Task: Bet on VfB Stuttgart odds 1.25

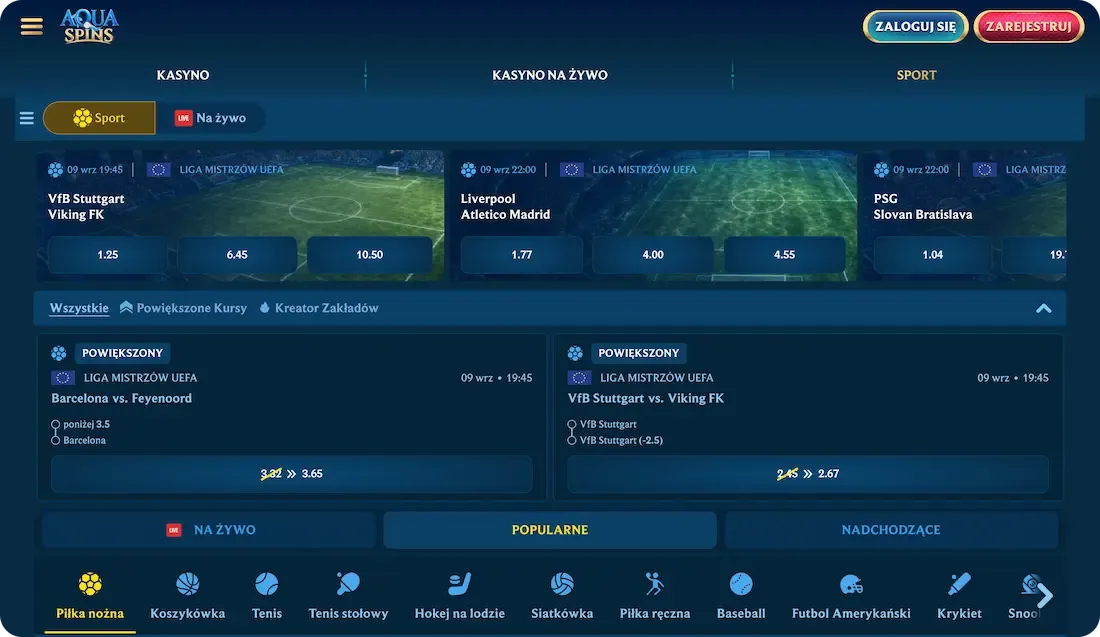Action: click(x=108, y=255)
